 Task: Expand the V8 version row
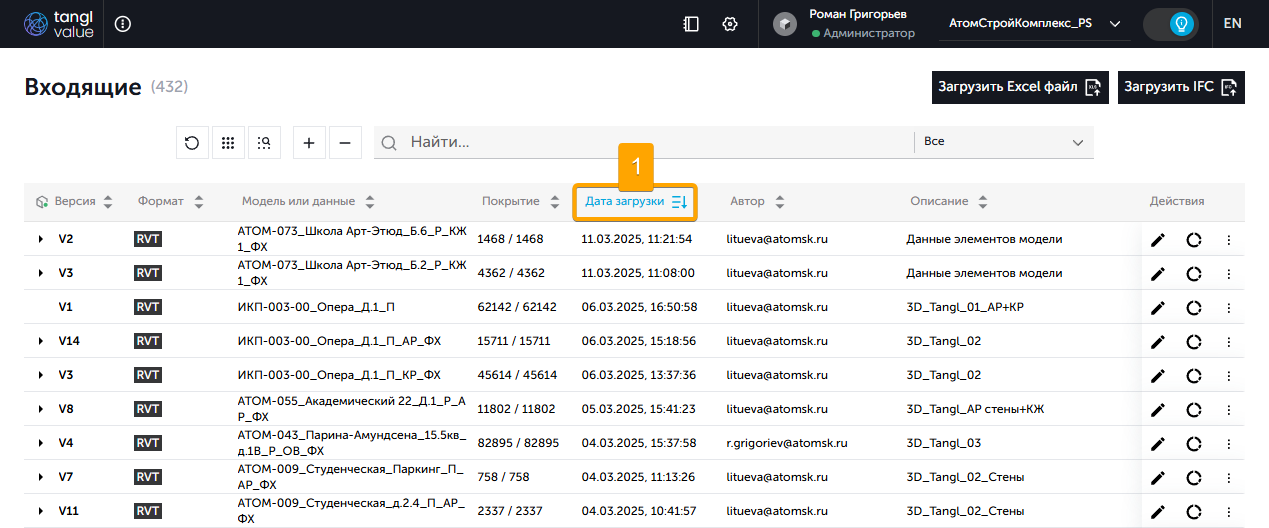41,409
